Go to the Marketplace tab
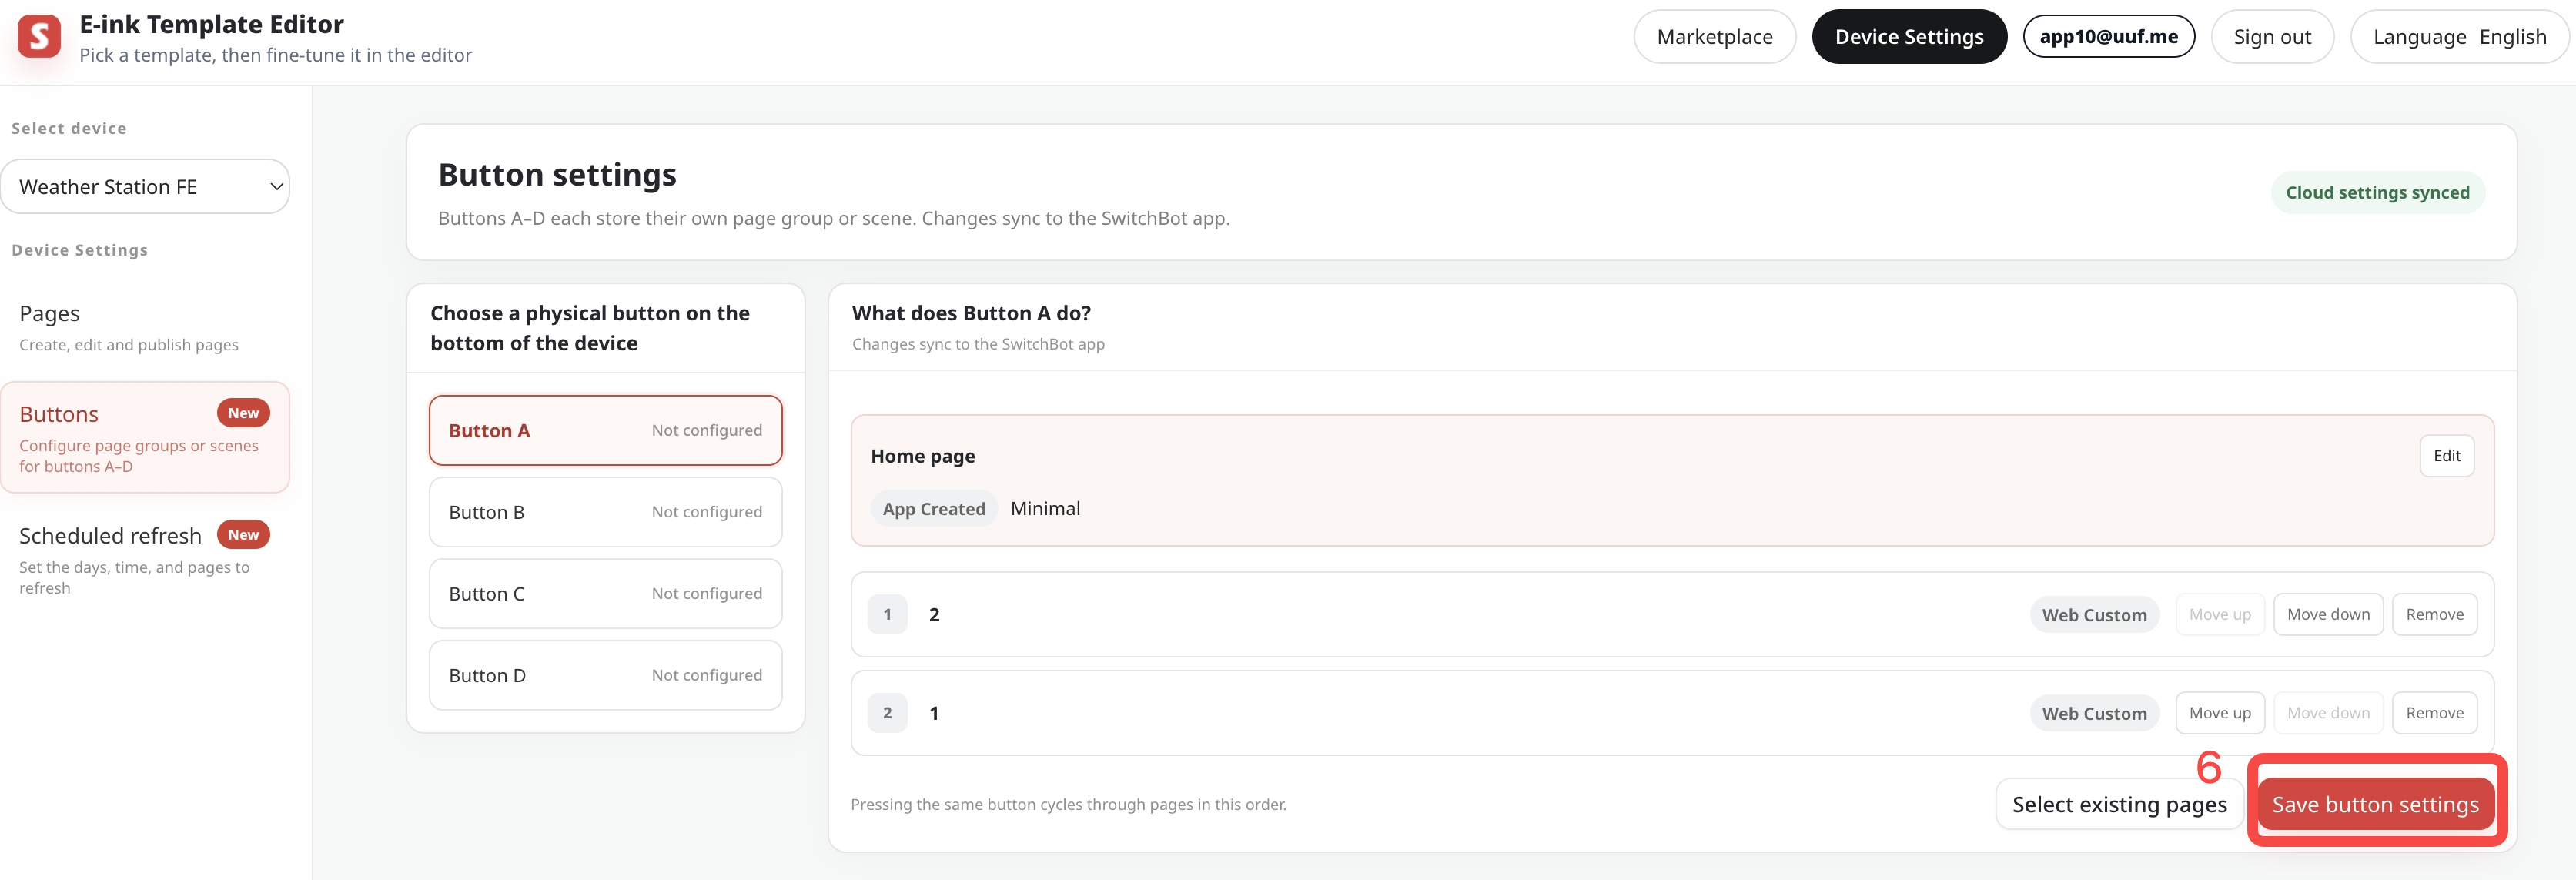 coord(1714,37)
